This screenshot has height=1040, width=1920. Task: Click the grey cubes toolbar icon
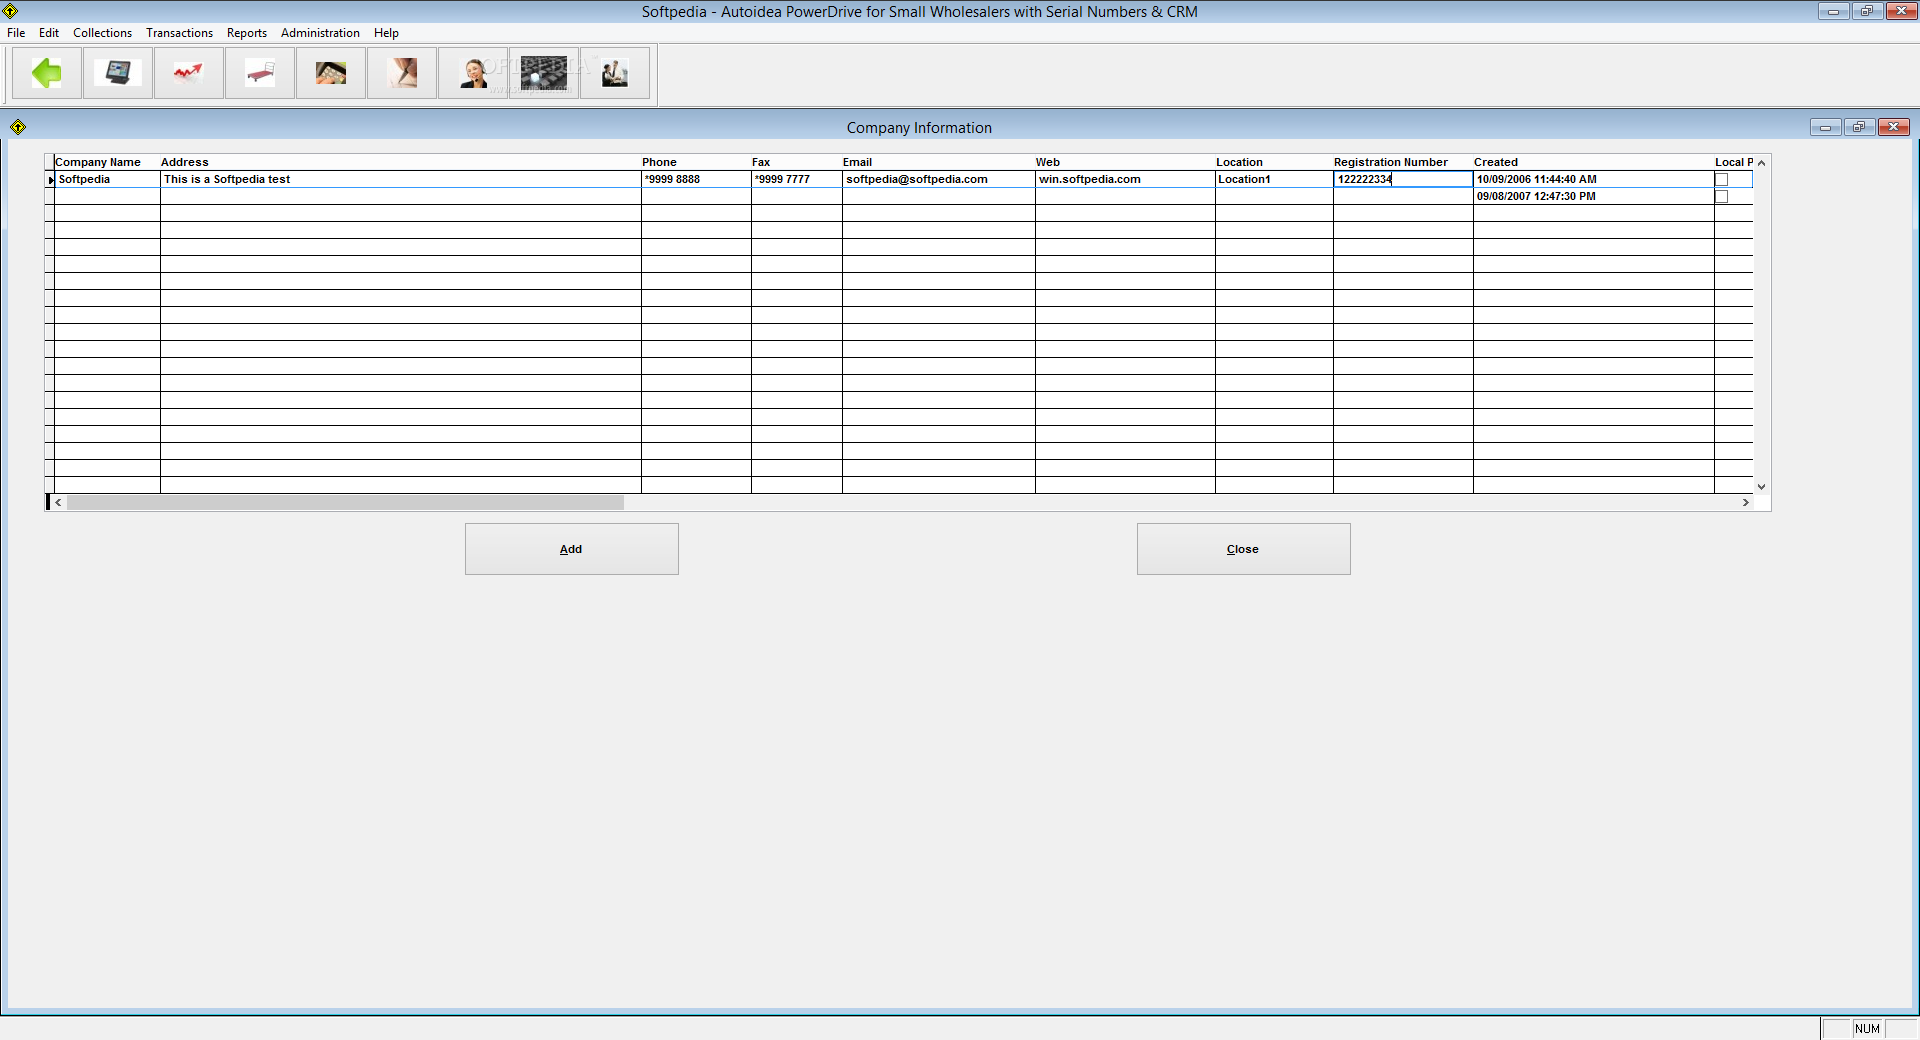[x=544, y=73]
